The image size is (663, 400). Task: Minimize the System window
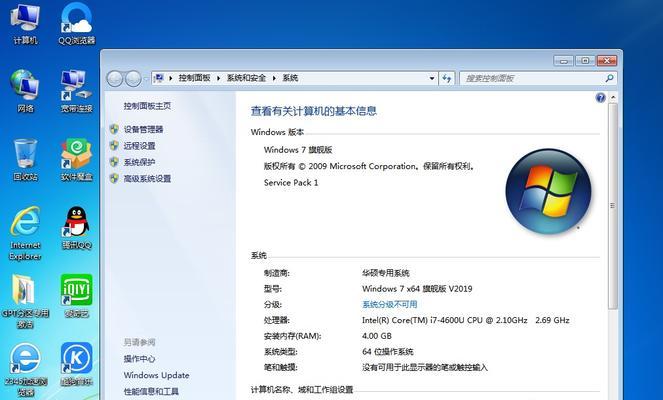(564, 61)
